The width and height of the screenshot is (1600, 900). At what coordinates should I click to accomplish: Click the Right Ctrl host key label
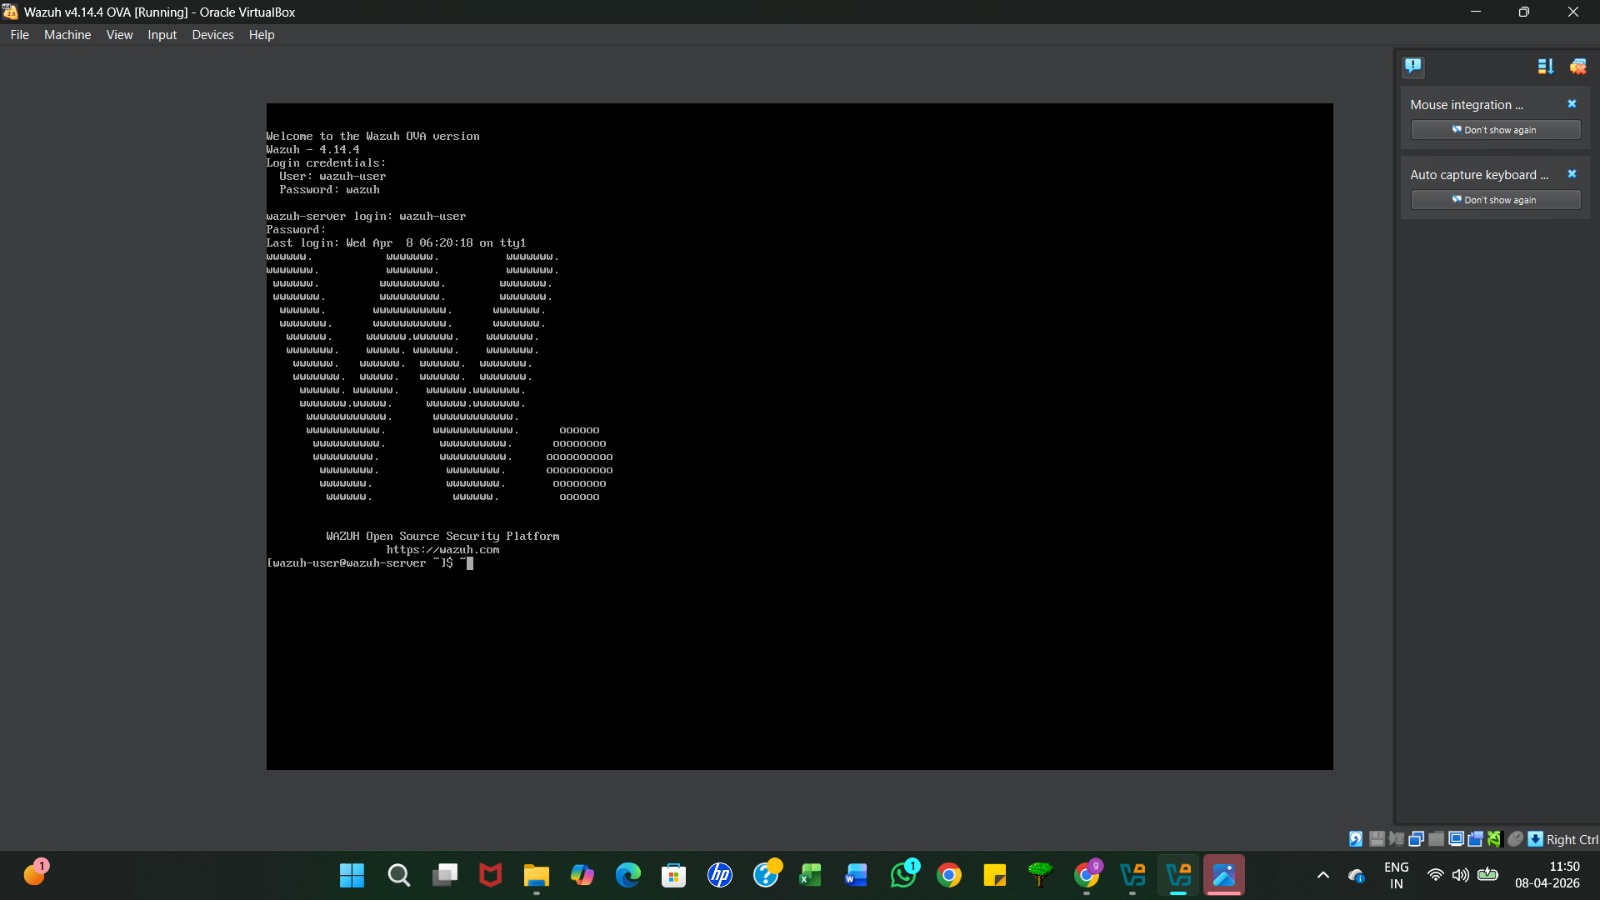coord(1572,840)
